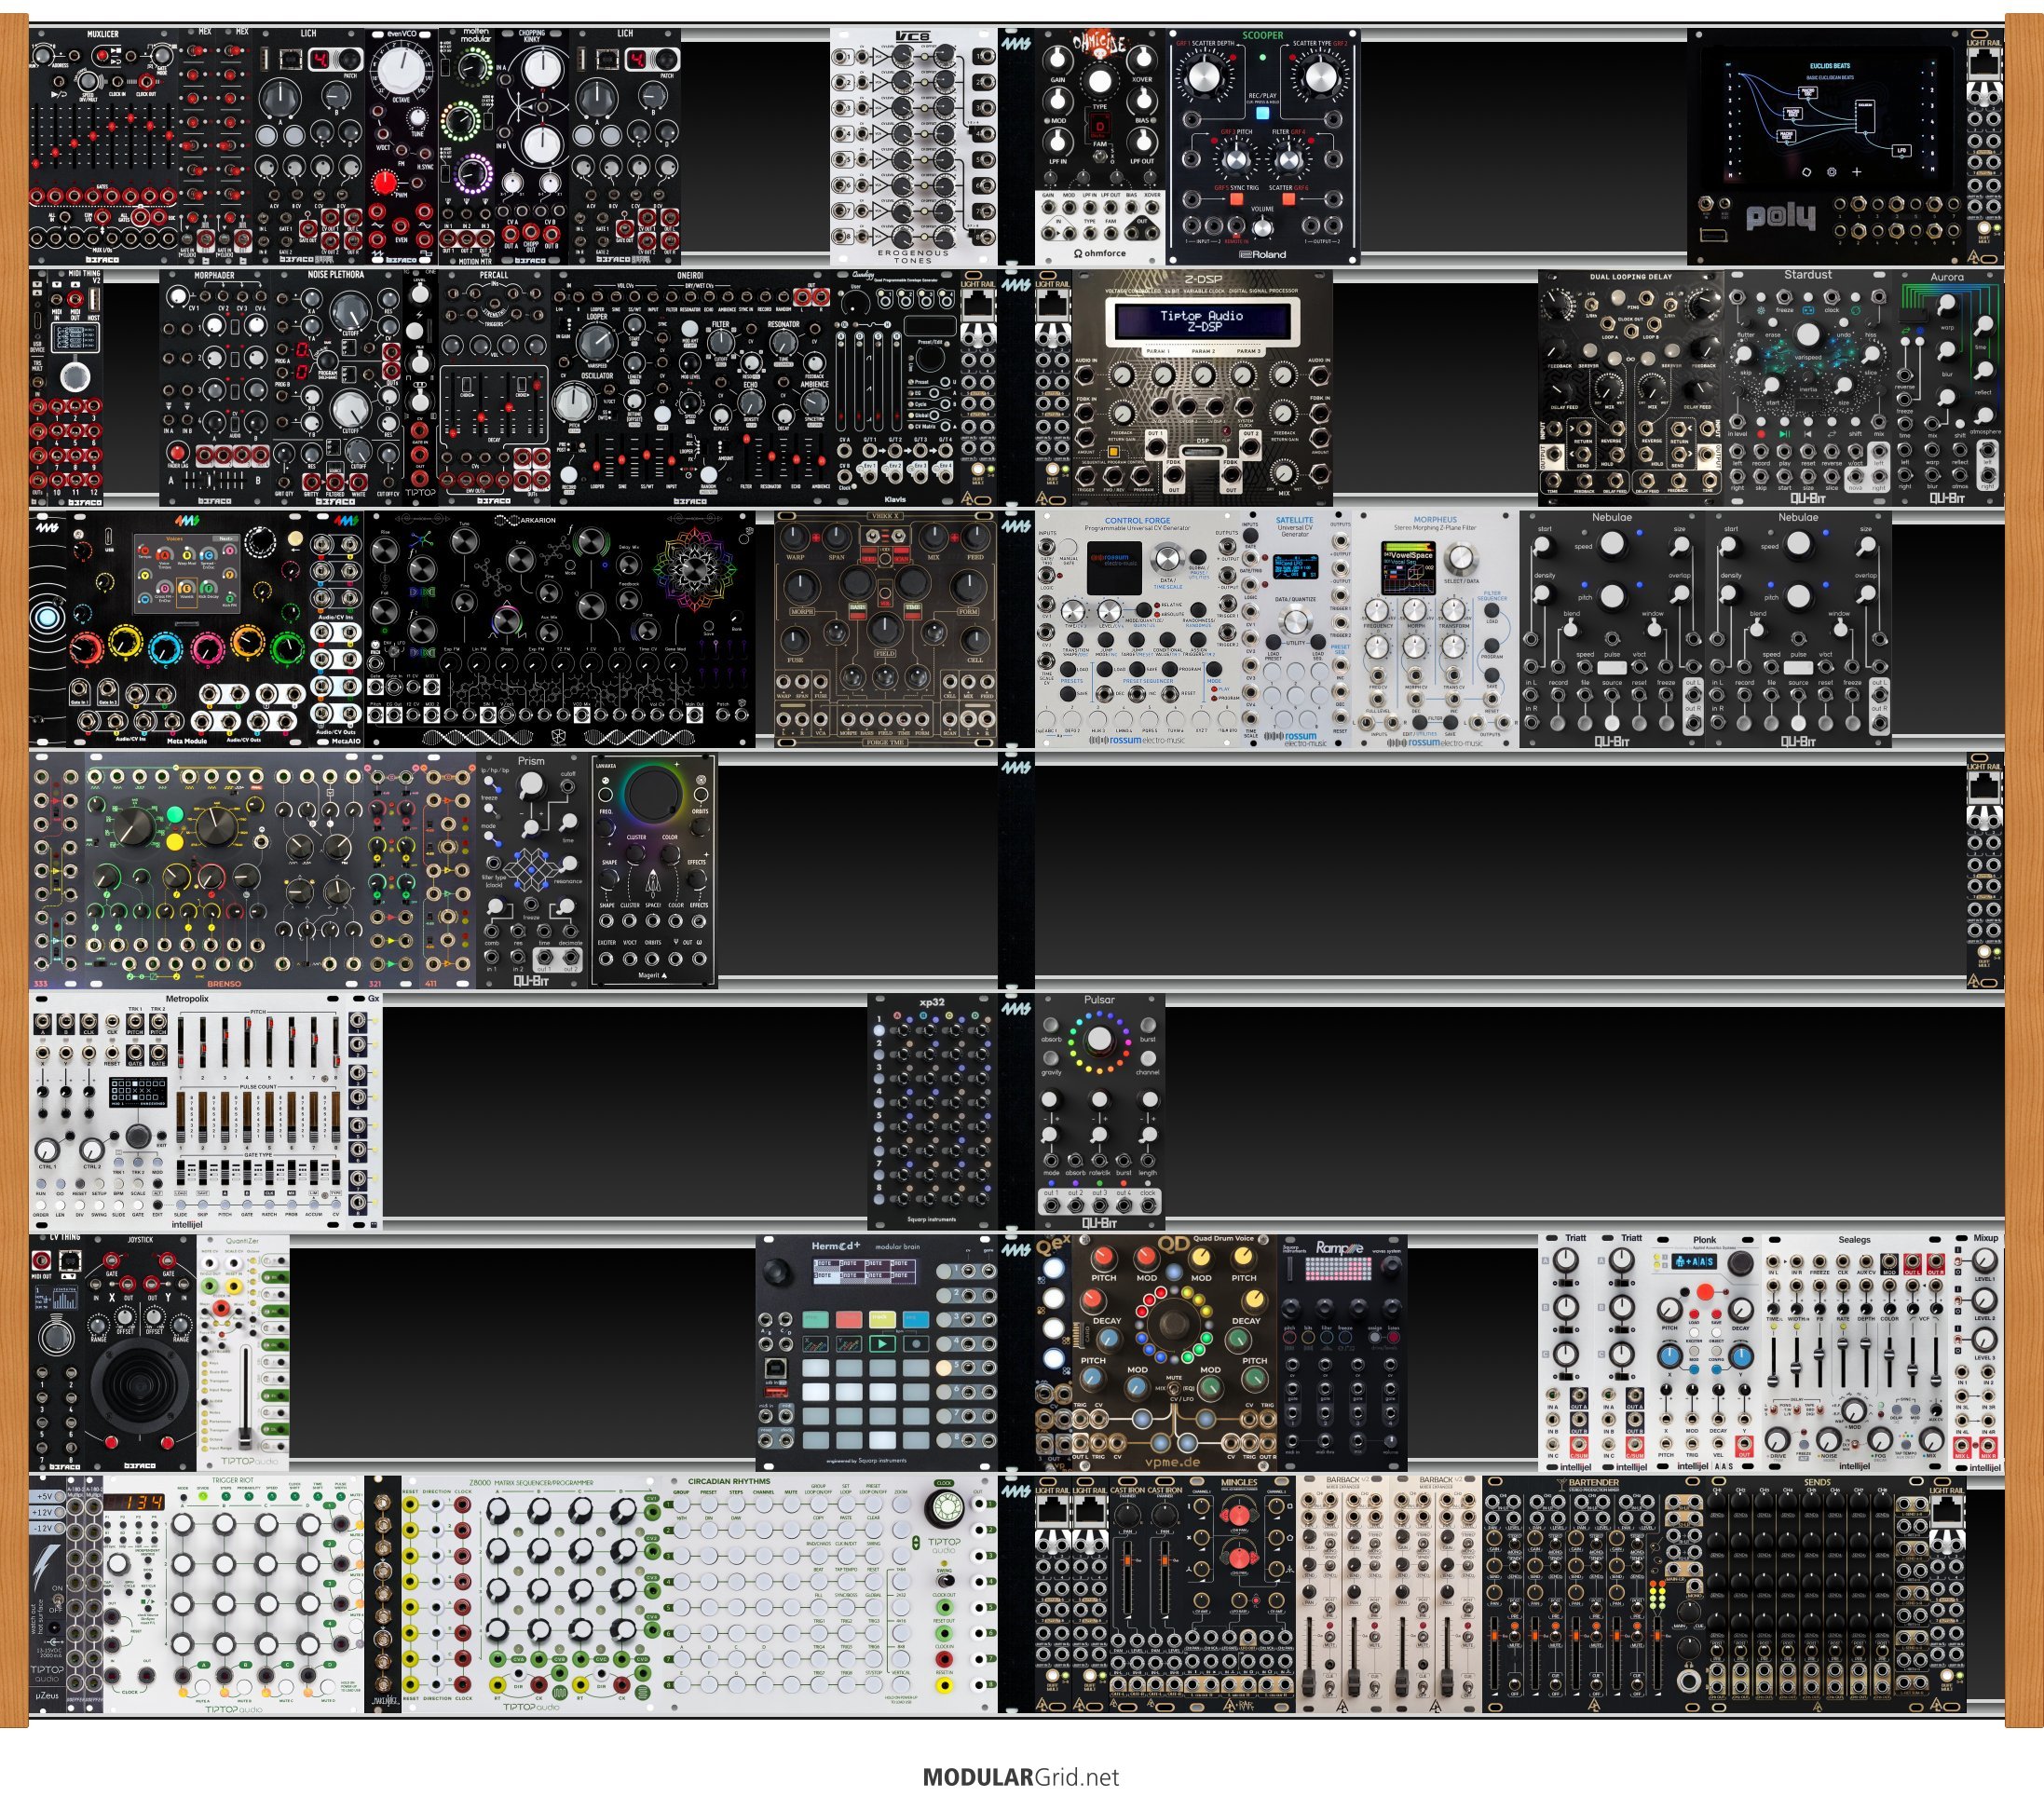Click the Pulsar LED-ringed main knob
Image resolution: width=2044 pixels, height=1797 pixels.
point(1099,1041)
